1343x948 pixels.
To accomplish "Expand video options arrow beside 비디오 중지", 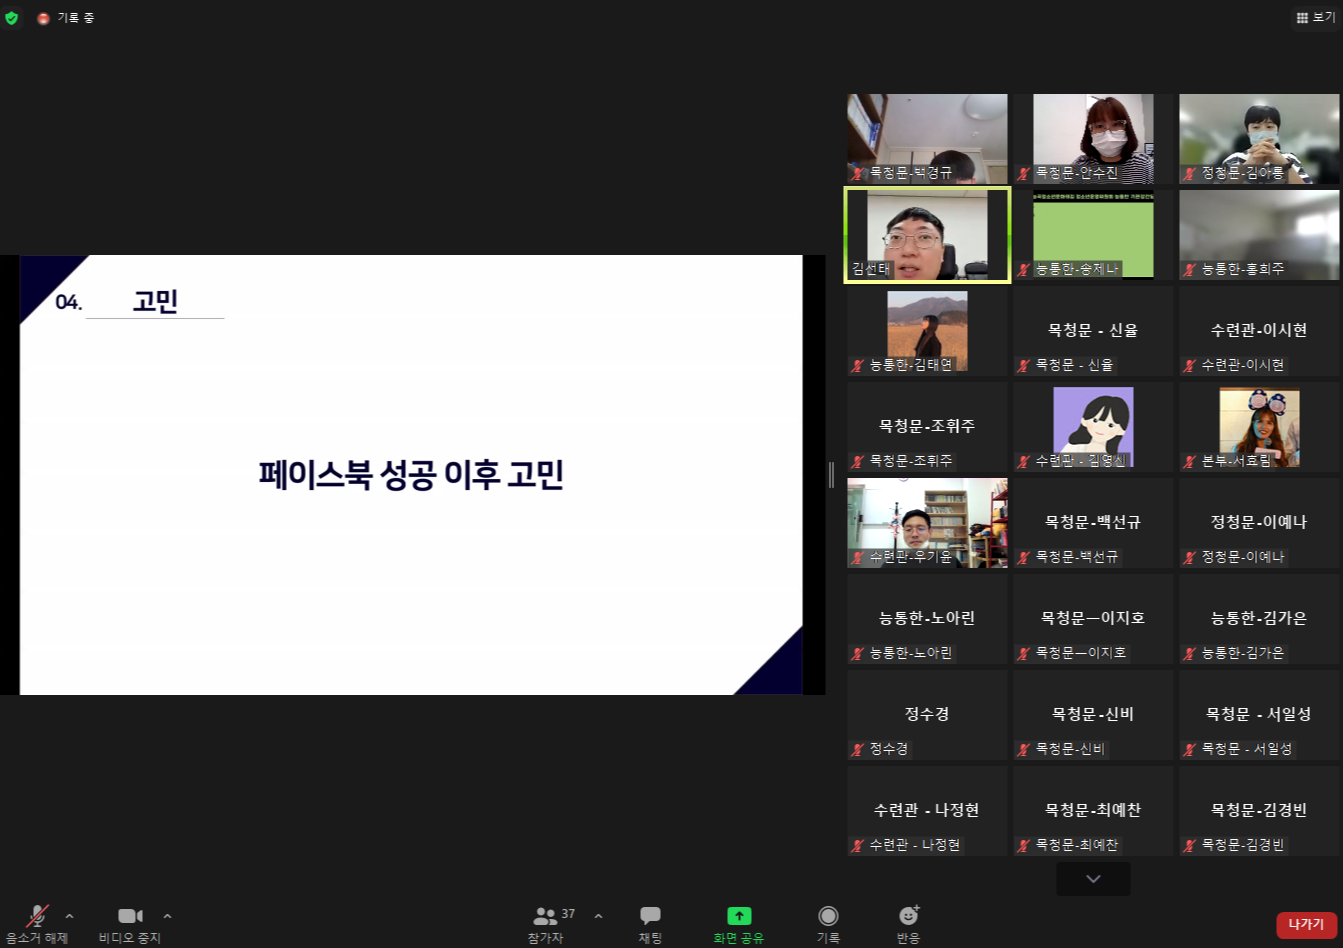I will click(x=167, y=916).
